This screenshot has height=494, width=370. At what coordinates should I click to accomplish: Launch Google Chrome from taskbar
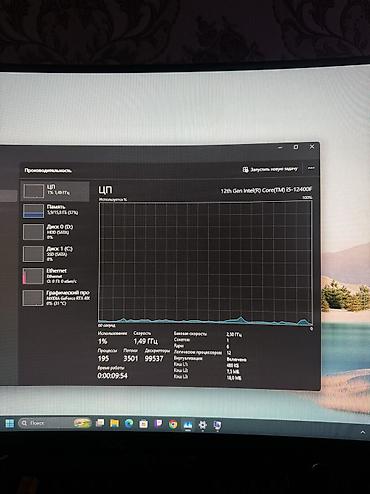(x=173, y=424)
